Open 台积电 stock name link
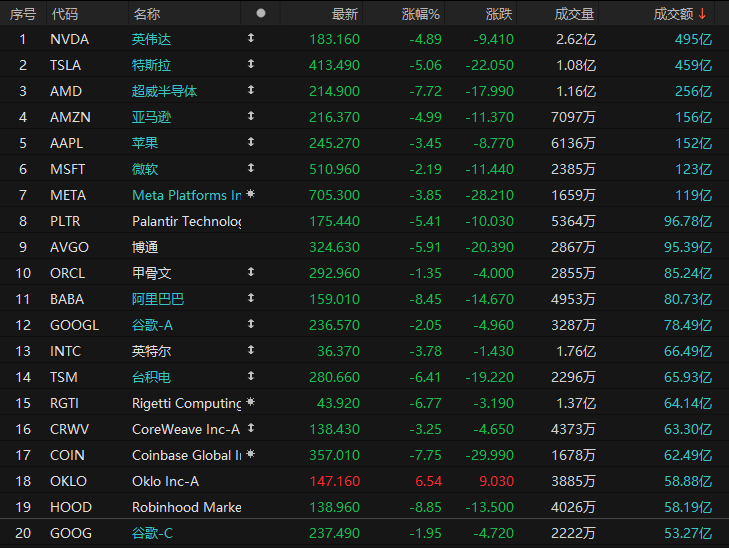 tap(151, 377)
